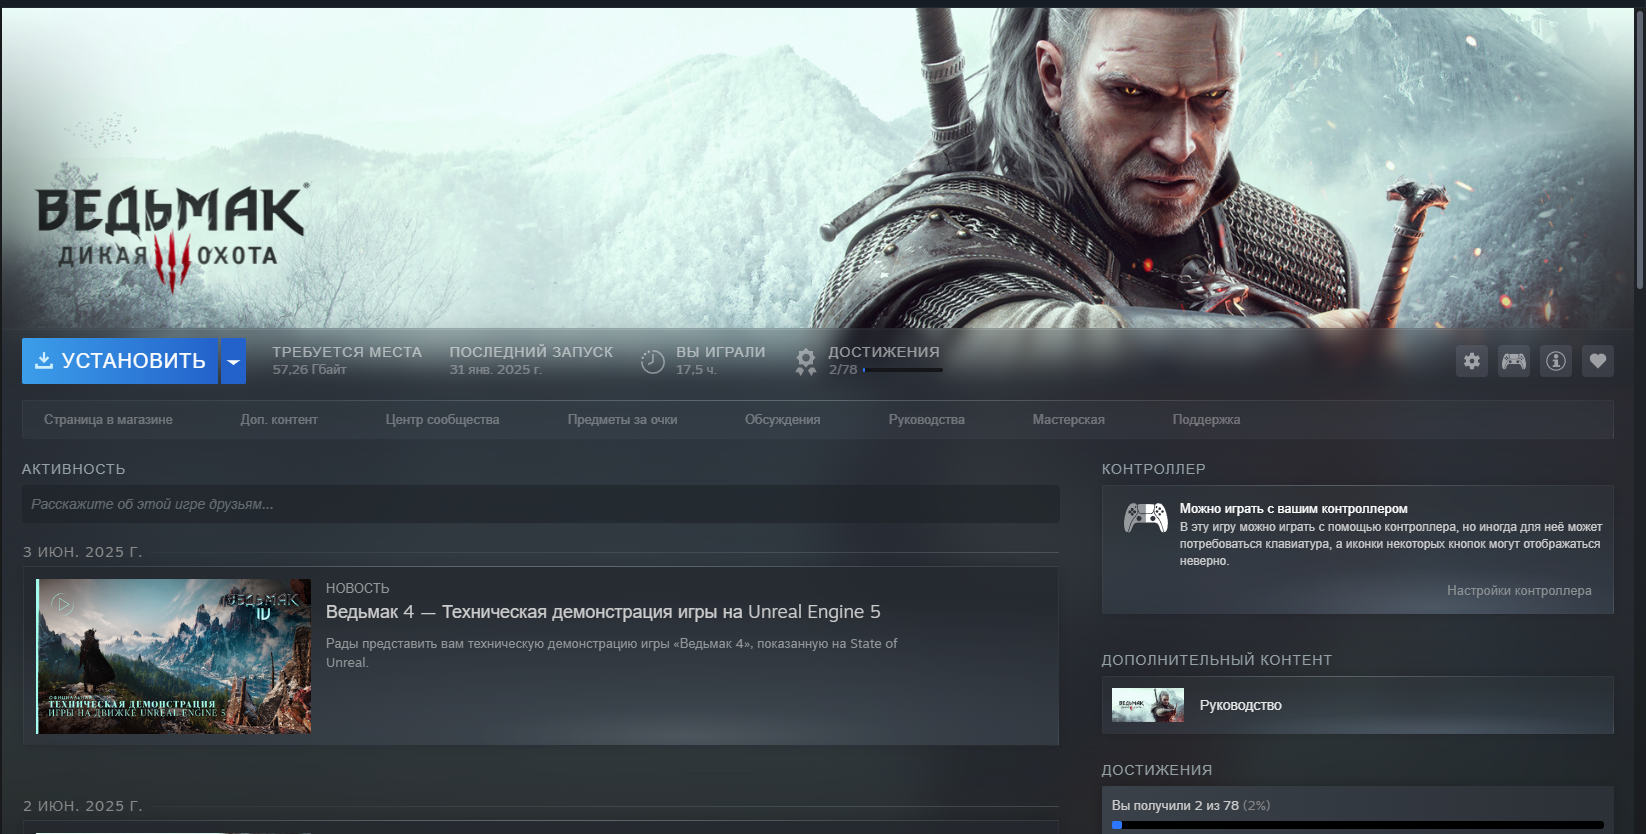The image size is (1646, 834).
Task: Click the news description starting Рады представить
Action: 612,653
